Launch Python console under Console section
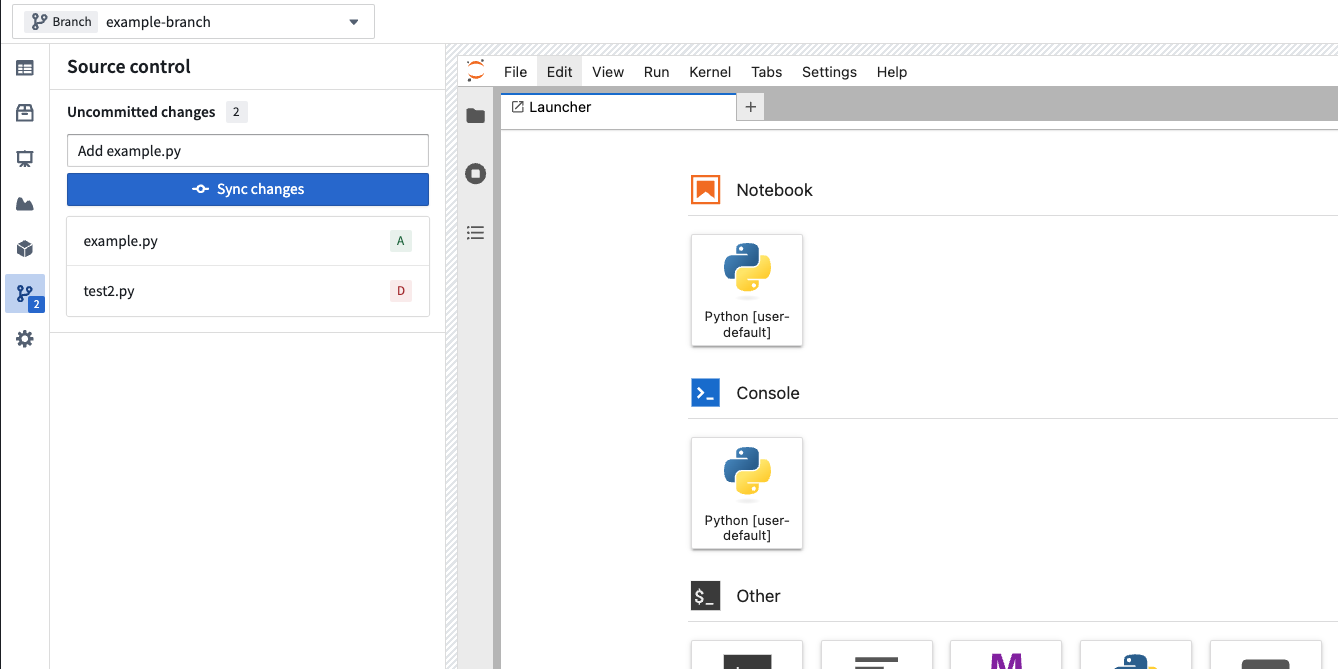This screenshot has height=669, width=1338. click(x=747, y=493)
